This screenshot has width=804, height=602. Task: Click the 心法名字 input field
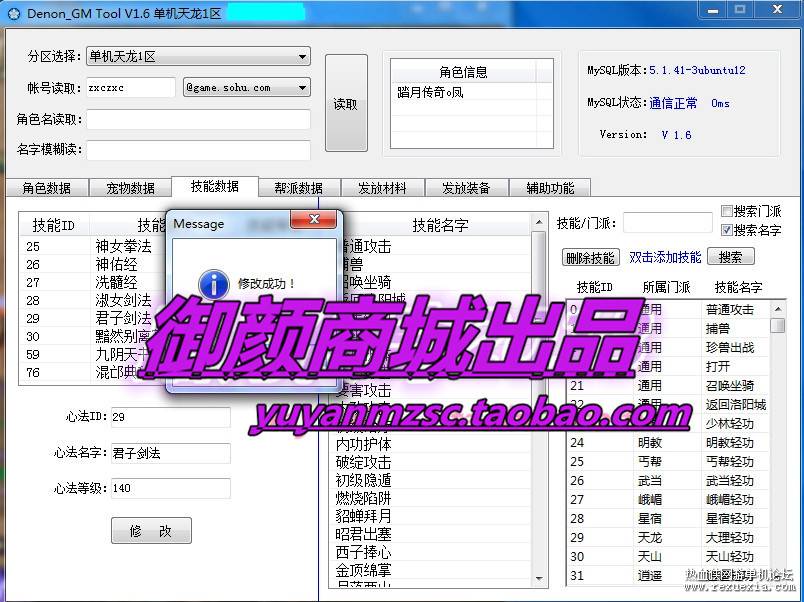[x=170, y=453]
